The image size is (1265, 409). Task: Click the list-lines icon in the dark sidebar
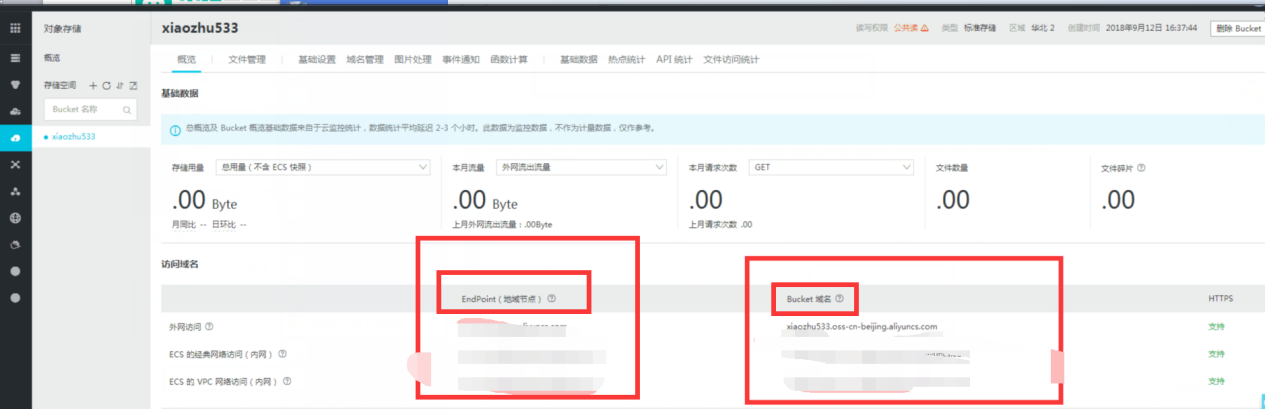point(15,58)
